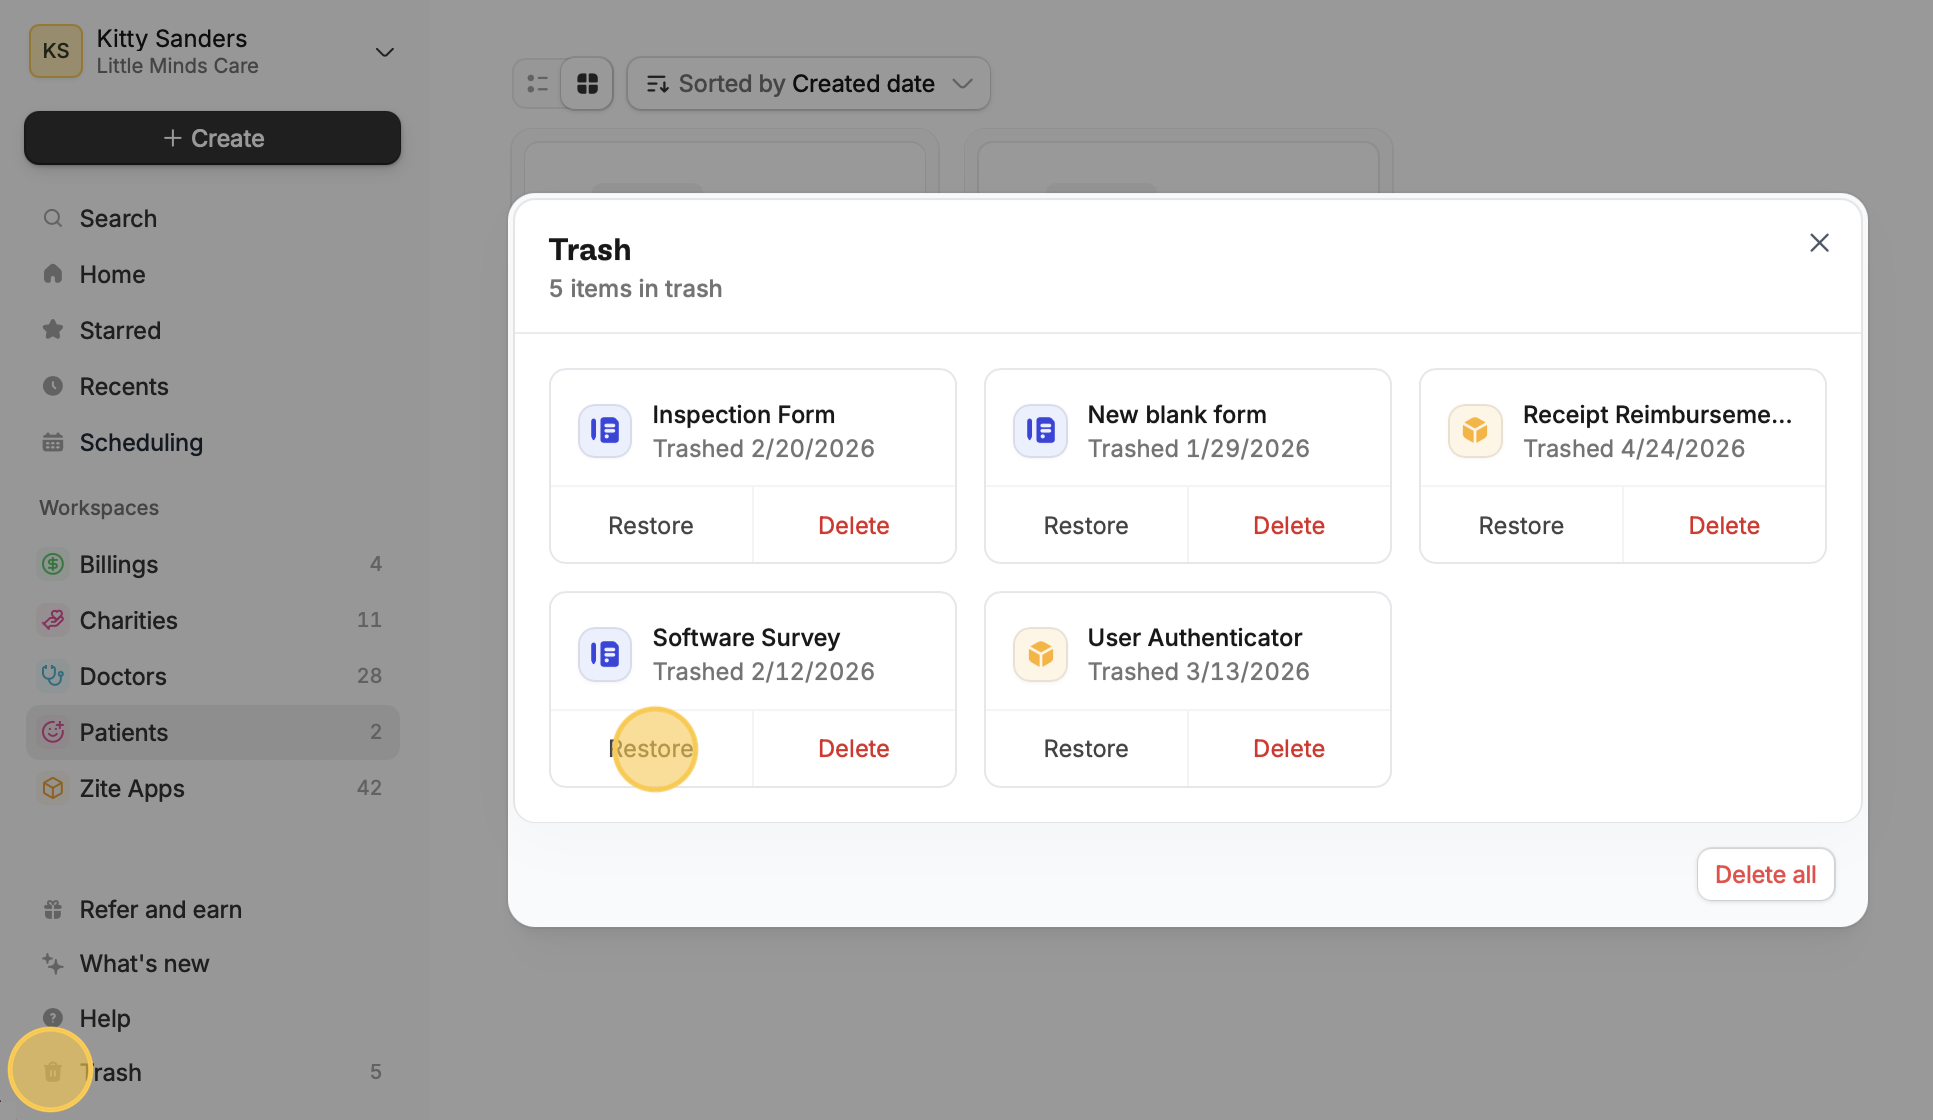Click the User Authenticator app icon
This screenshot has height=1120, width=1933.
(1040, 654)
